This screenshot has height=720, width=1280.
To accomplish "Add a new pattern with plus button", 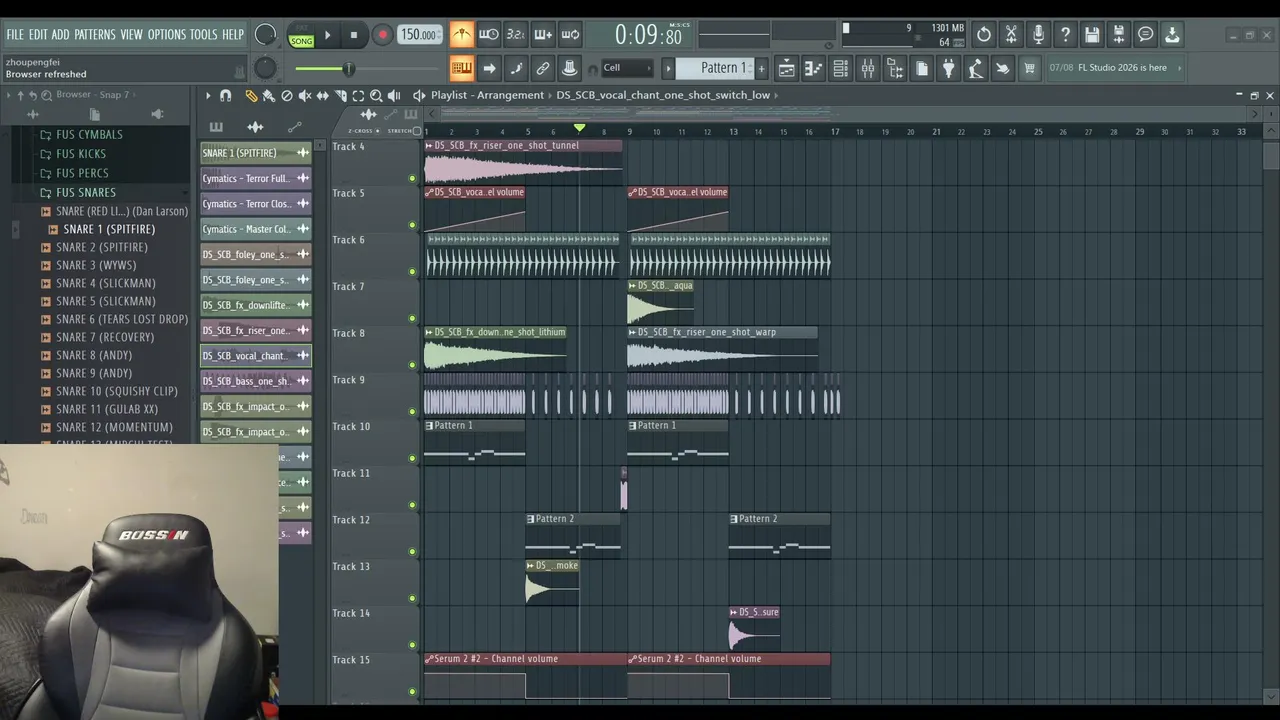I will pyautogui.click(x=761, y=68).
